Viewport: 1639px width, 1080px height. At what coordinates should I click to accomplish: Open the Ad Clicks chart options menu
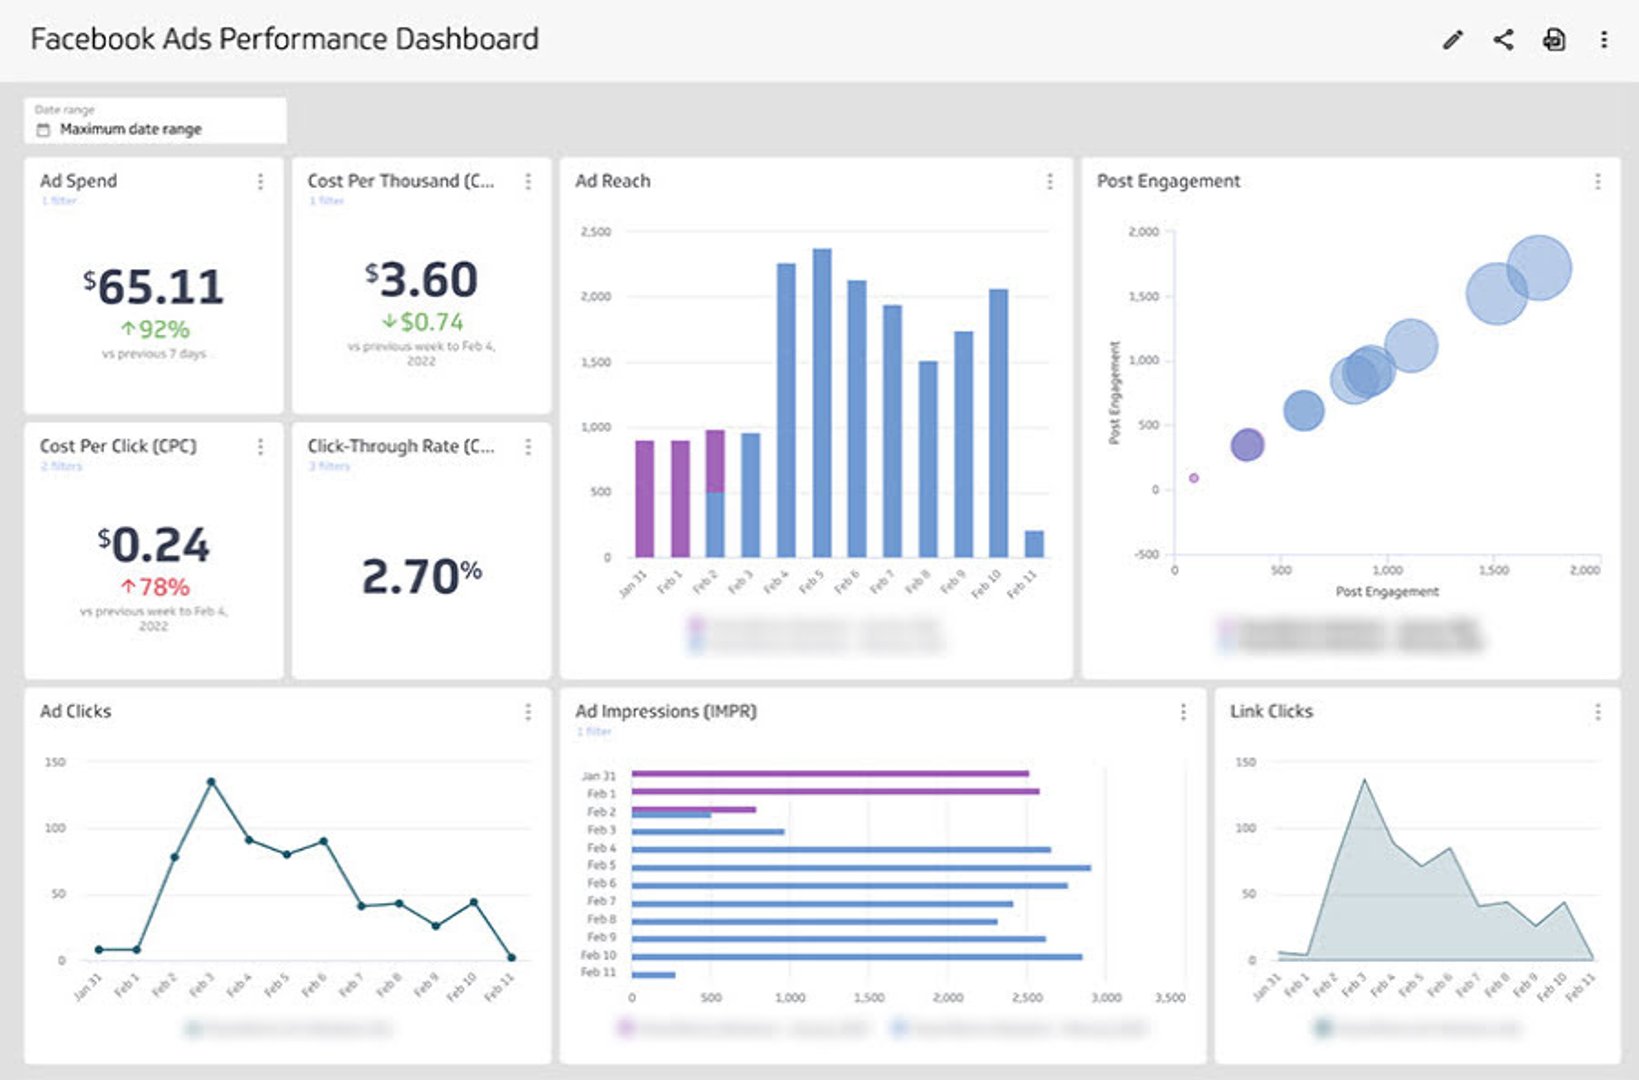coord(528,712)
